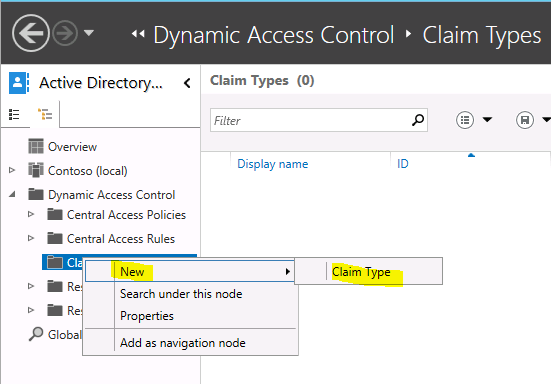This screenshot has height=384, width=551.
Task: Sort by Display name column header
Action: (273, 164)
